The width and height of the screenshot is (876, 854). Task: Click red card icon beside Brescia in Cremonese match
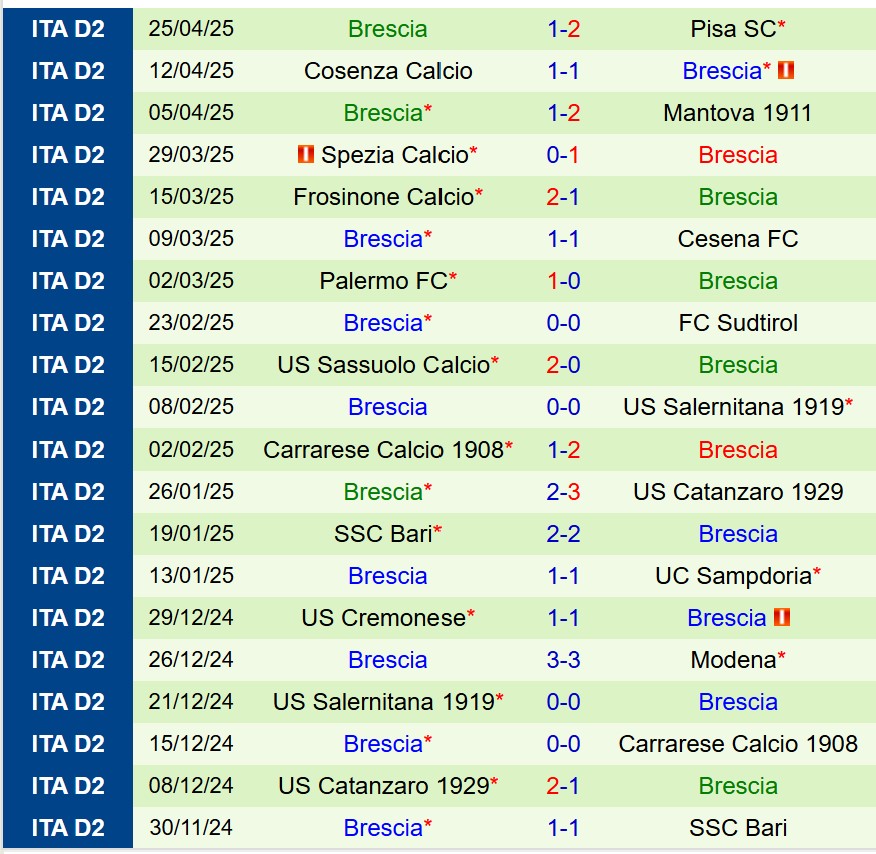[x=782, y=618]
